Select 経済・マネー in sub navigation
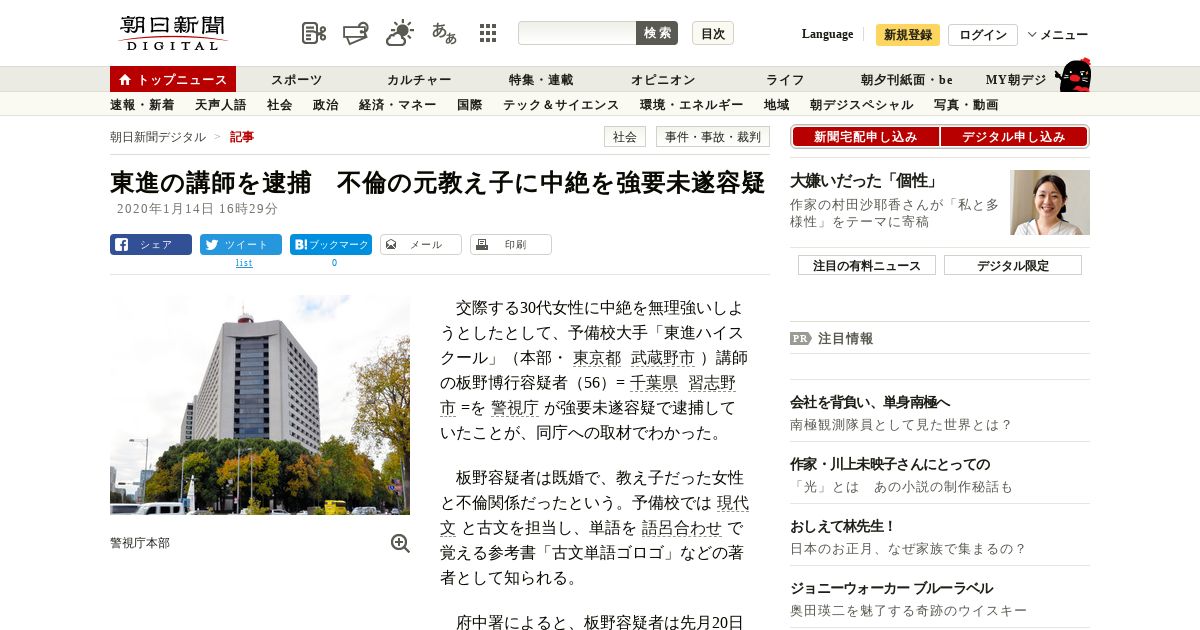The width and height of the screenshot is (1200, 630). [397, 104]
